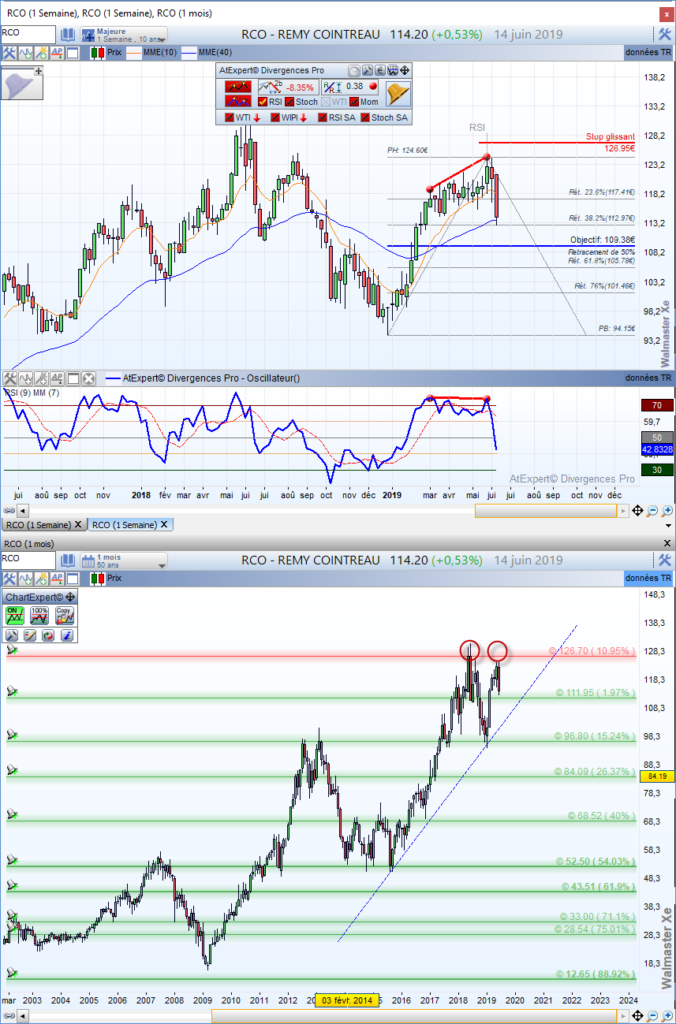676x1024 pixels.
Task: Toggle the RSI checkbox
Action: coord(262,102)
